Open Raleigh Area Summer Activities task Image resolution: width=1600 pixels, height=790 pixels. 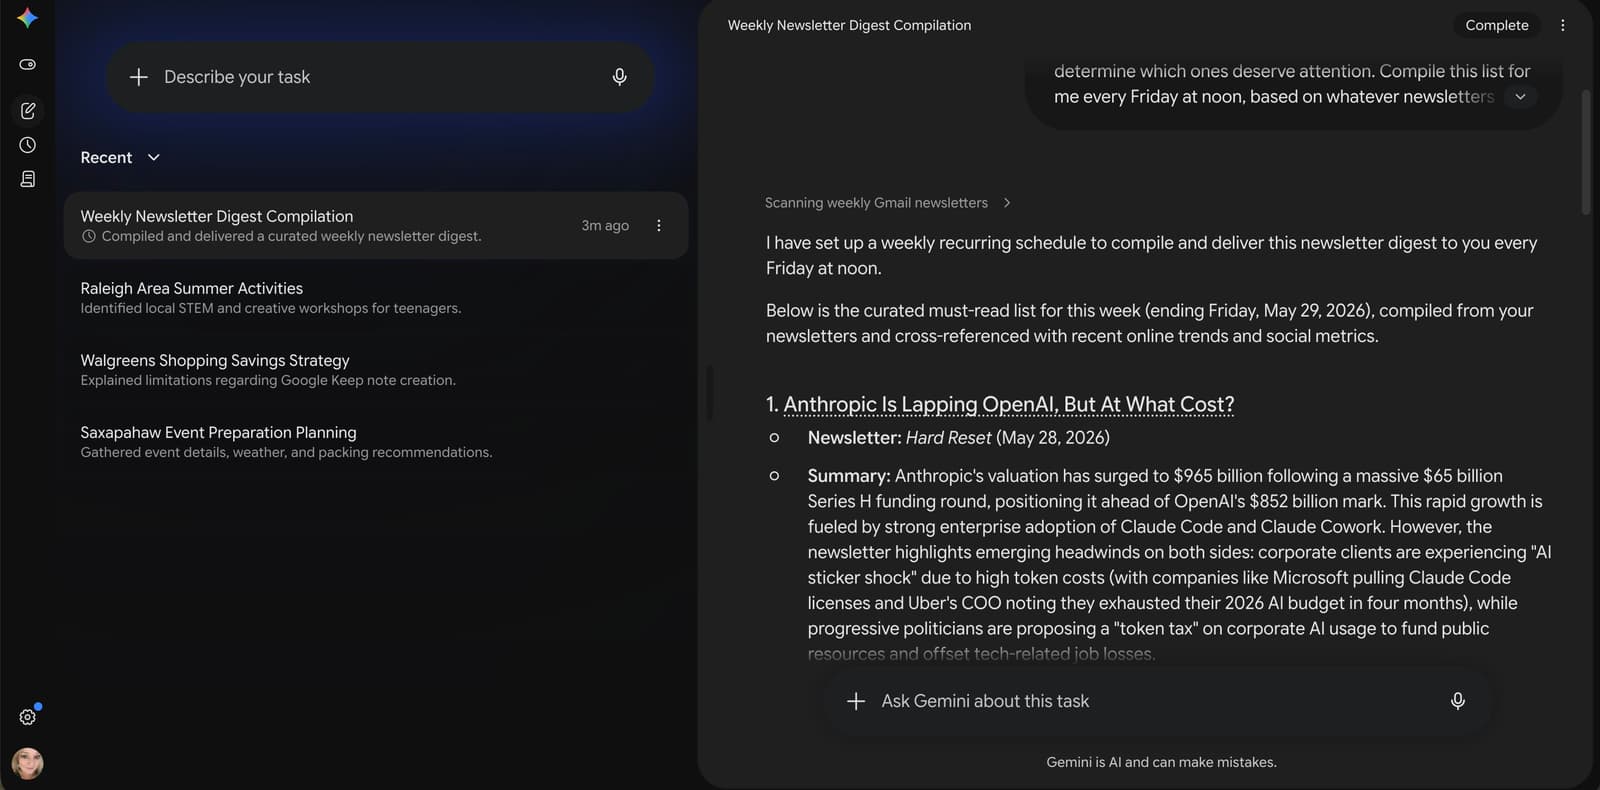click(x=376, y=298)
